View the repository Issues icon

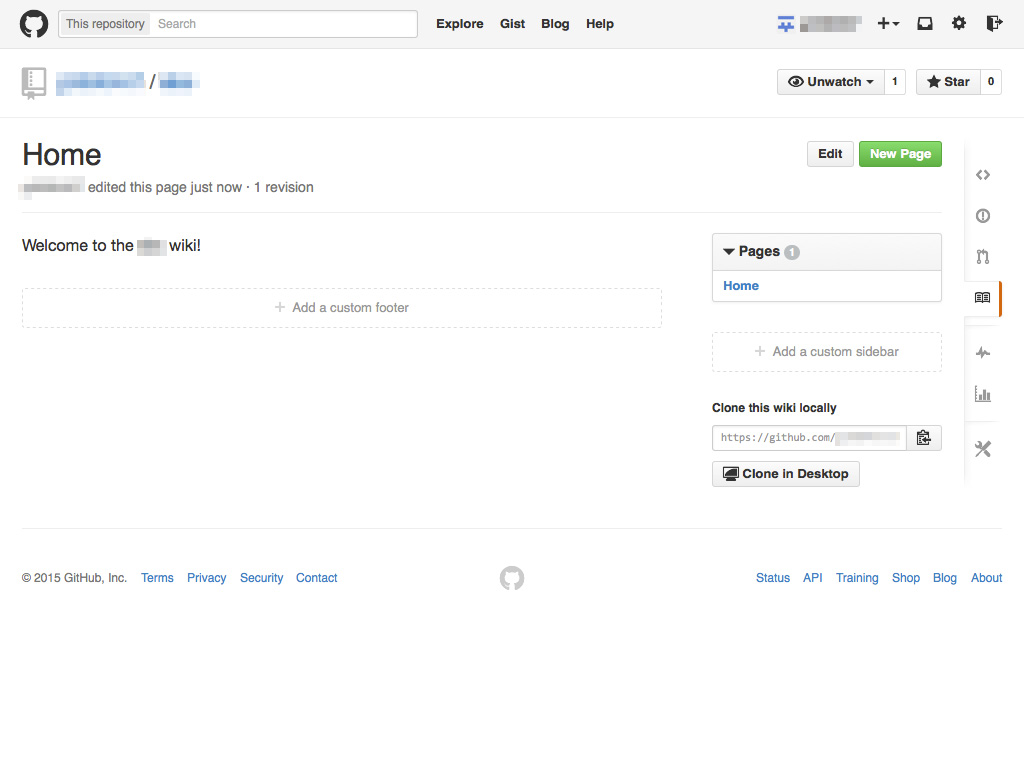point(982,215)
